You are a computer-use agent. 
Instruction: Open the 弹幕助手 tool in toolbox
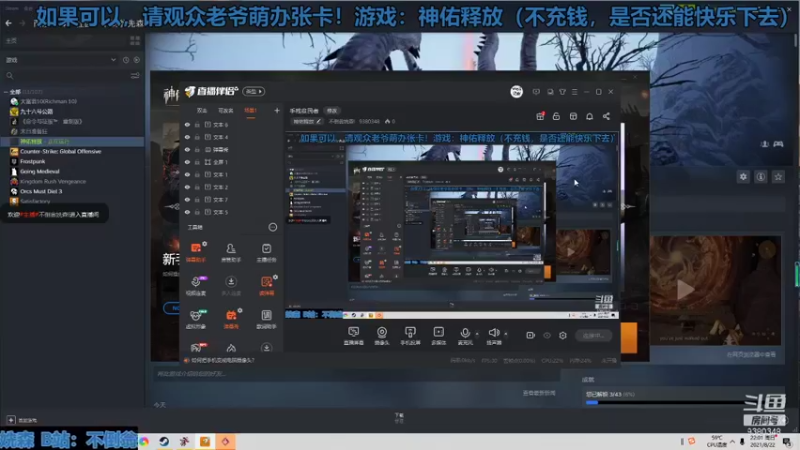pyautogui.click(x=196, y=252)
